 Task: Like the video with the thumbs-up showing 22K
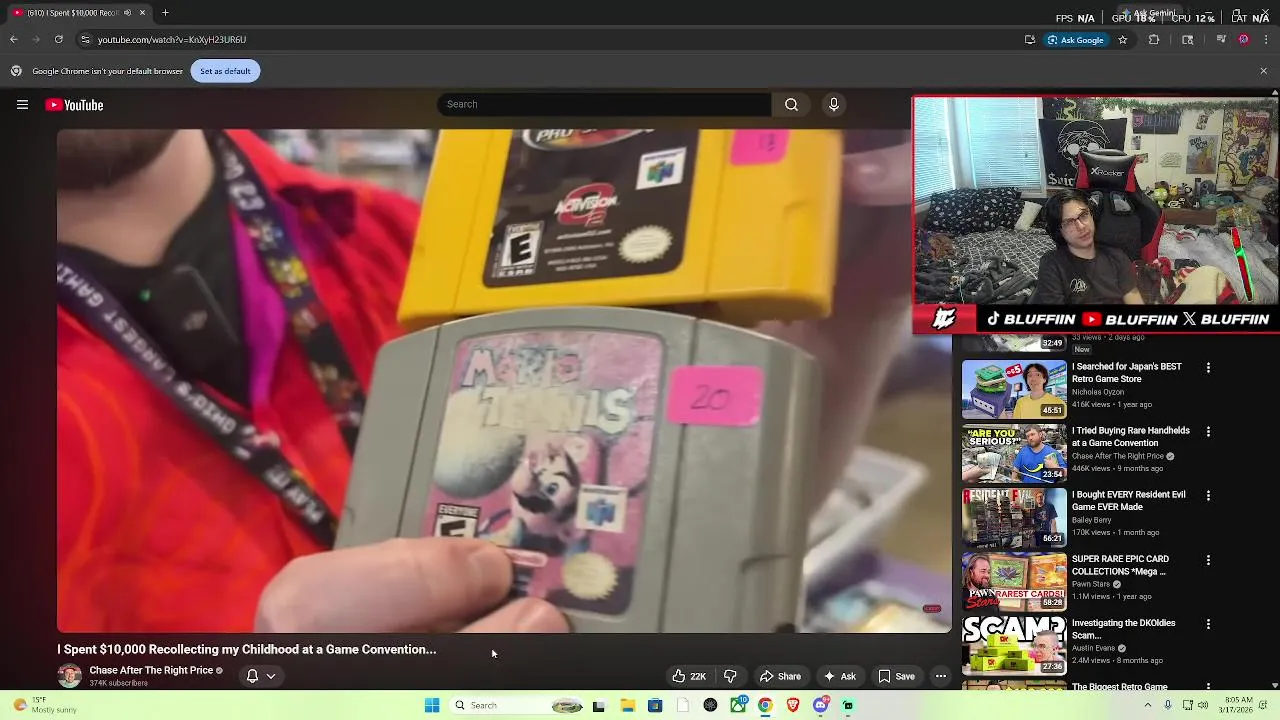pos(689,676)
